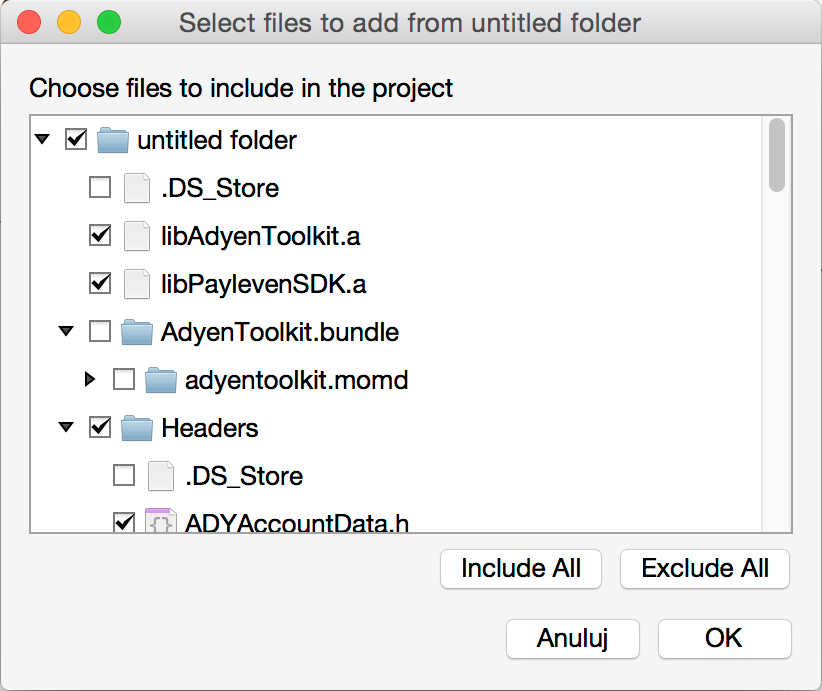Click the Exclude All button

(x=705, y=569)
